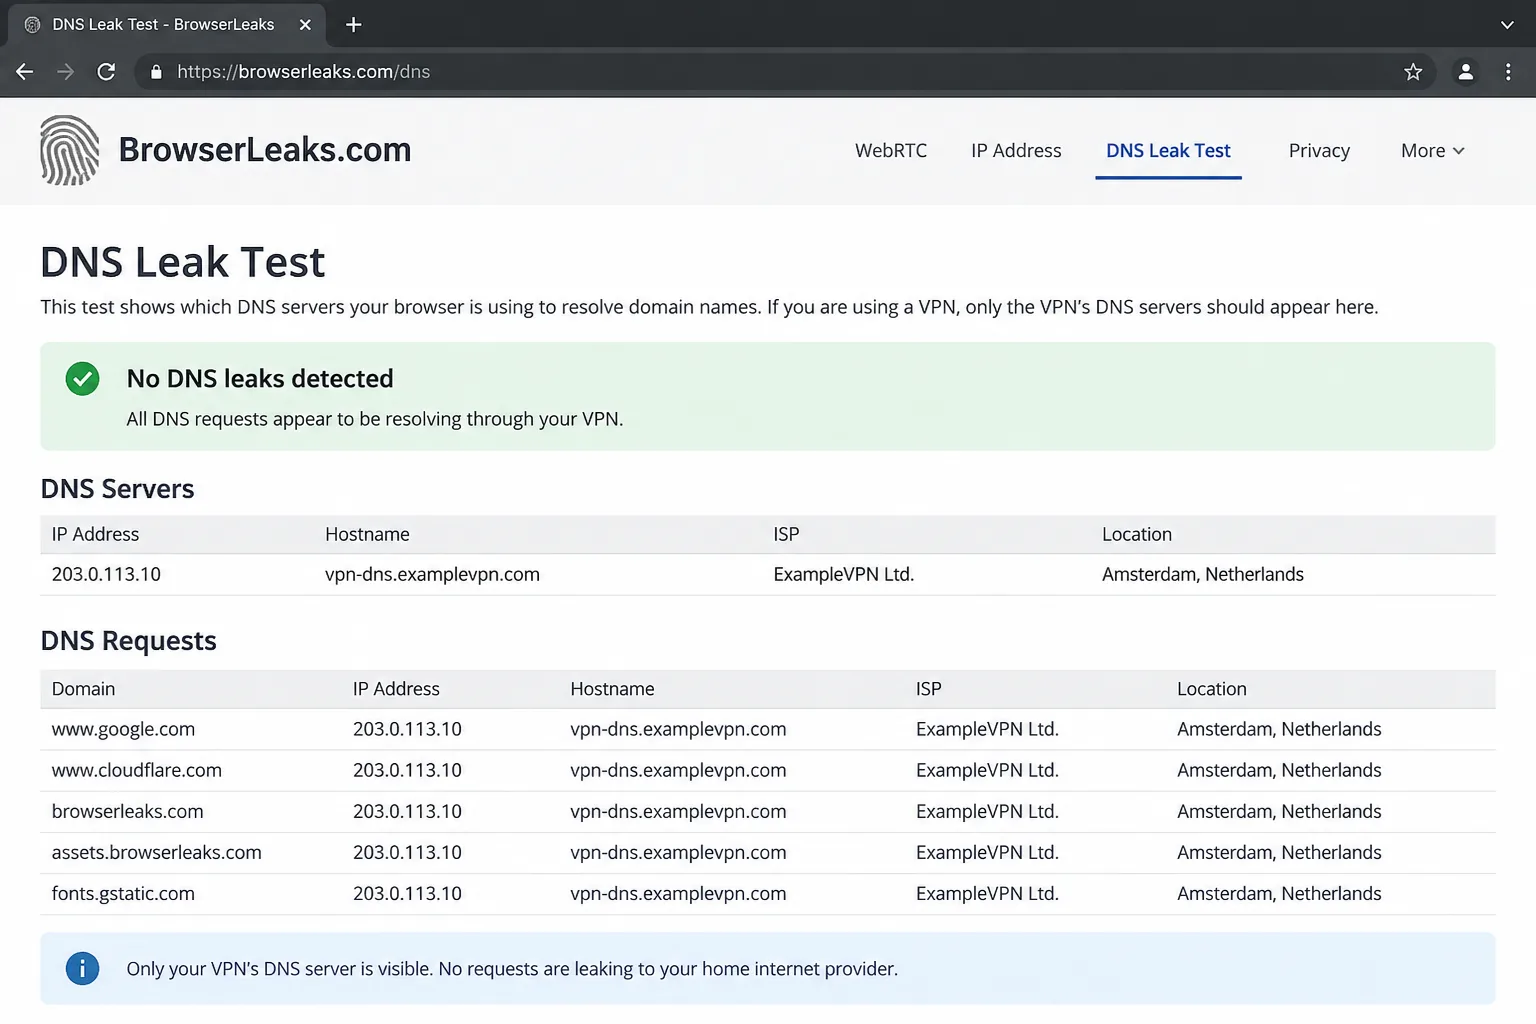Image resolution: width=1536 pixels, height=1024 pixels.
Task: Click the DNS Leak Test page heading
Action: (182, 262)
